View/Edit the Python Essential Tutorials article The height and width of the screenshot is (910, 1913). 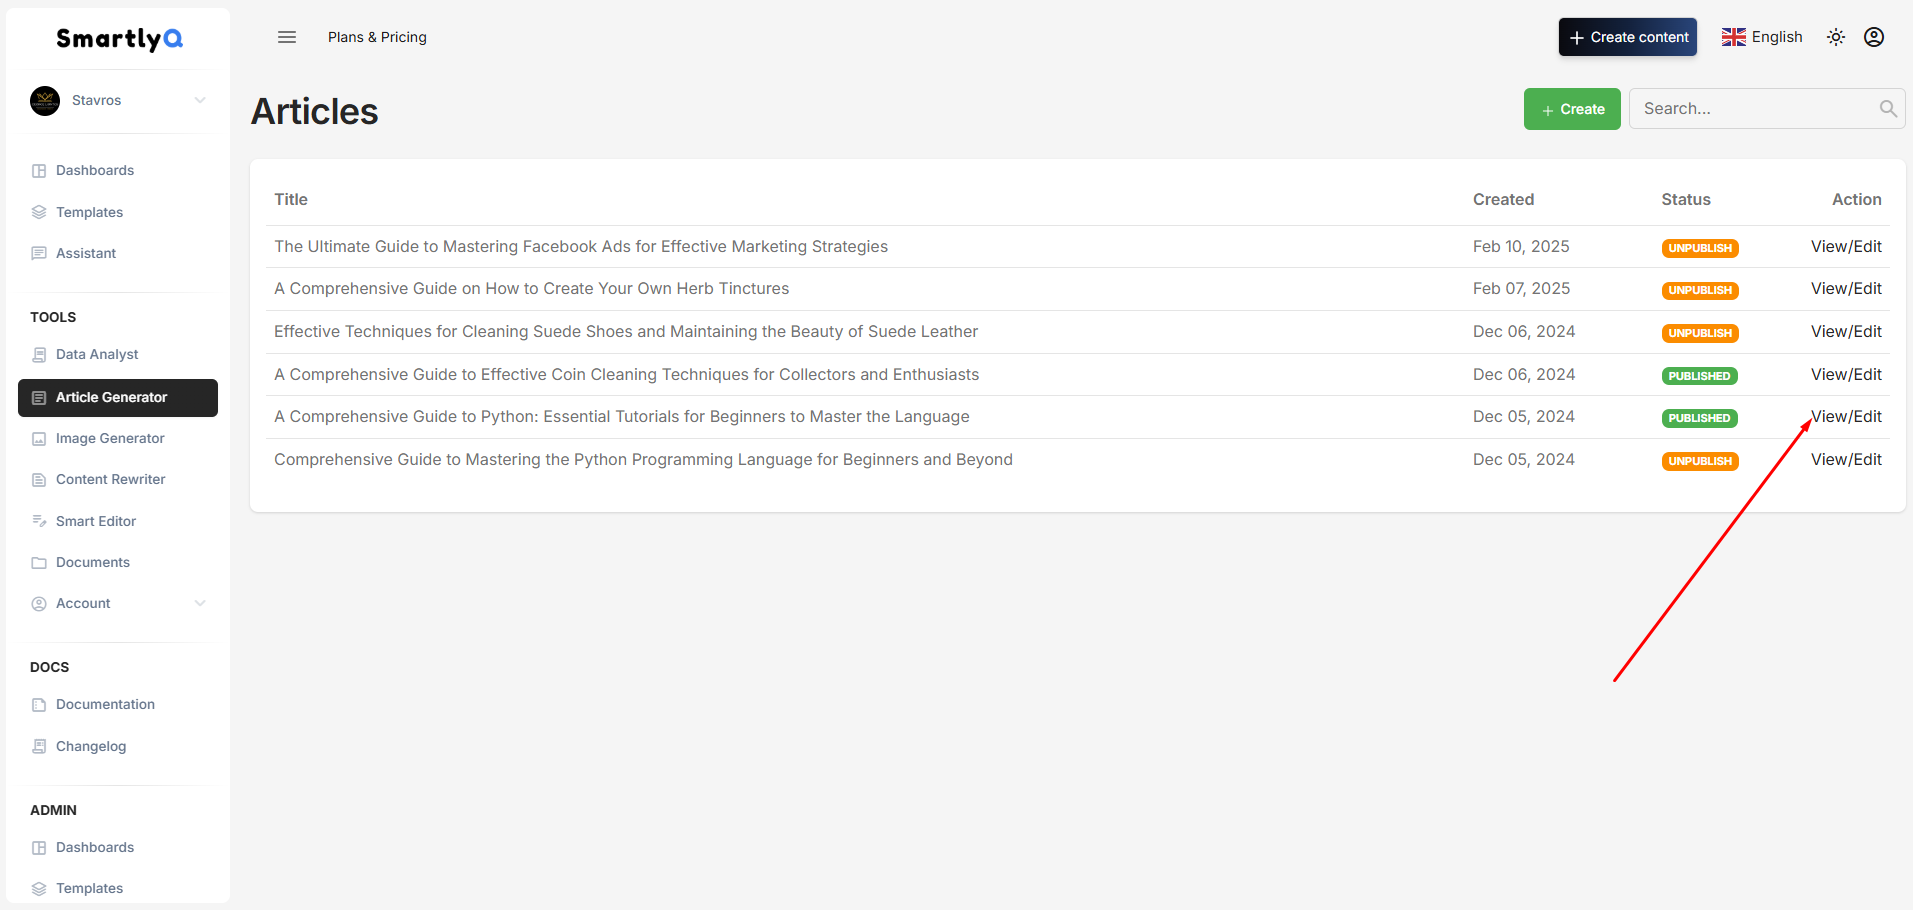(1846, 417)
